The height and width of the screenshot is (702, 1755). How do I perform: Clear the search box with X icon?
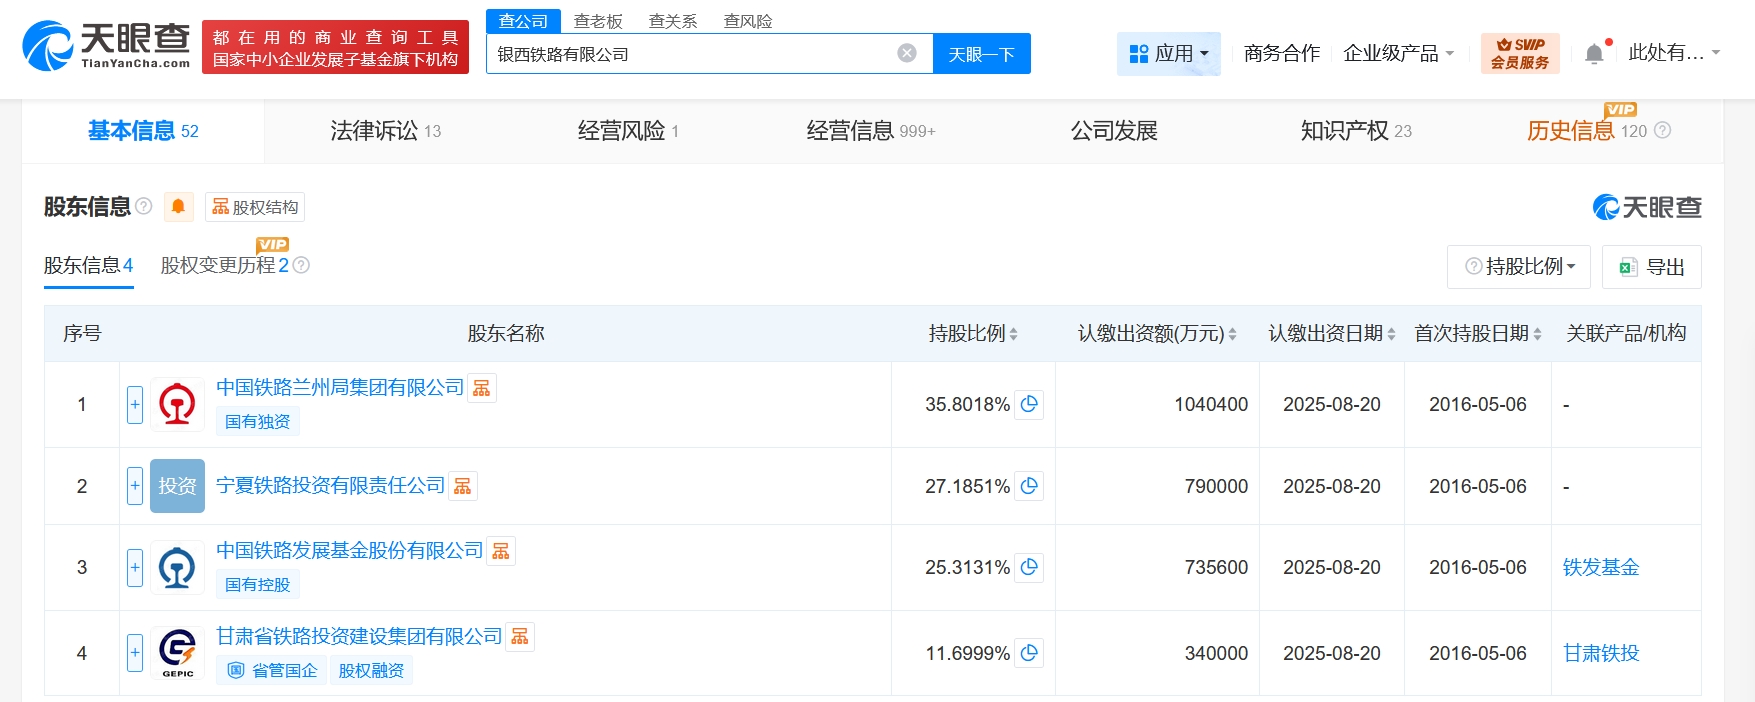(907, 53)
